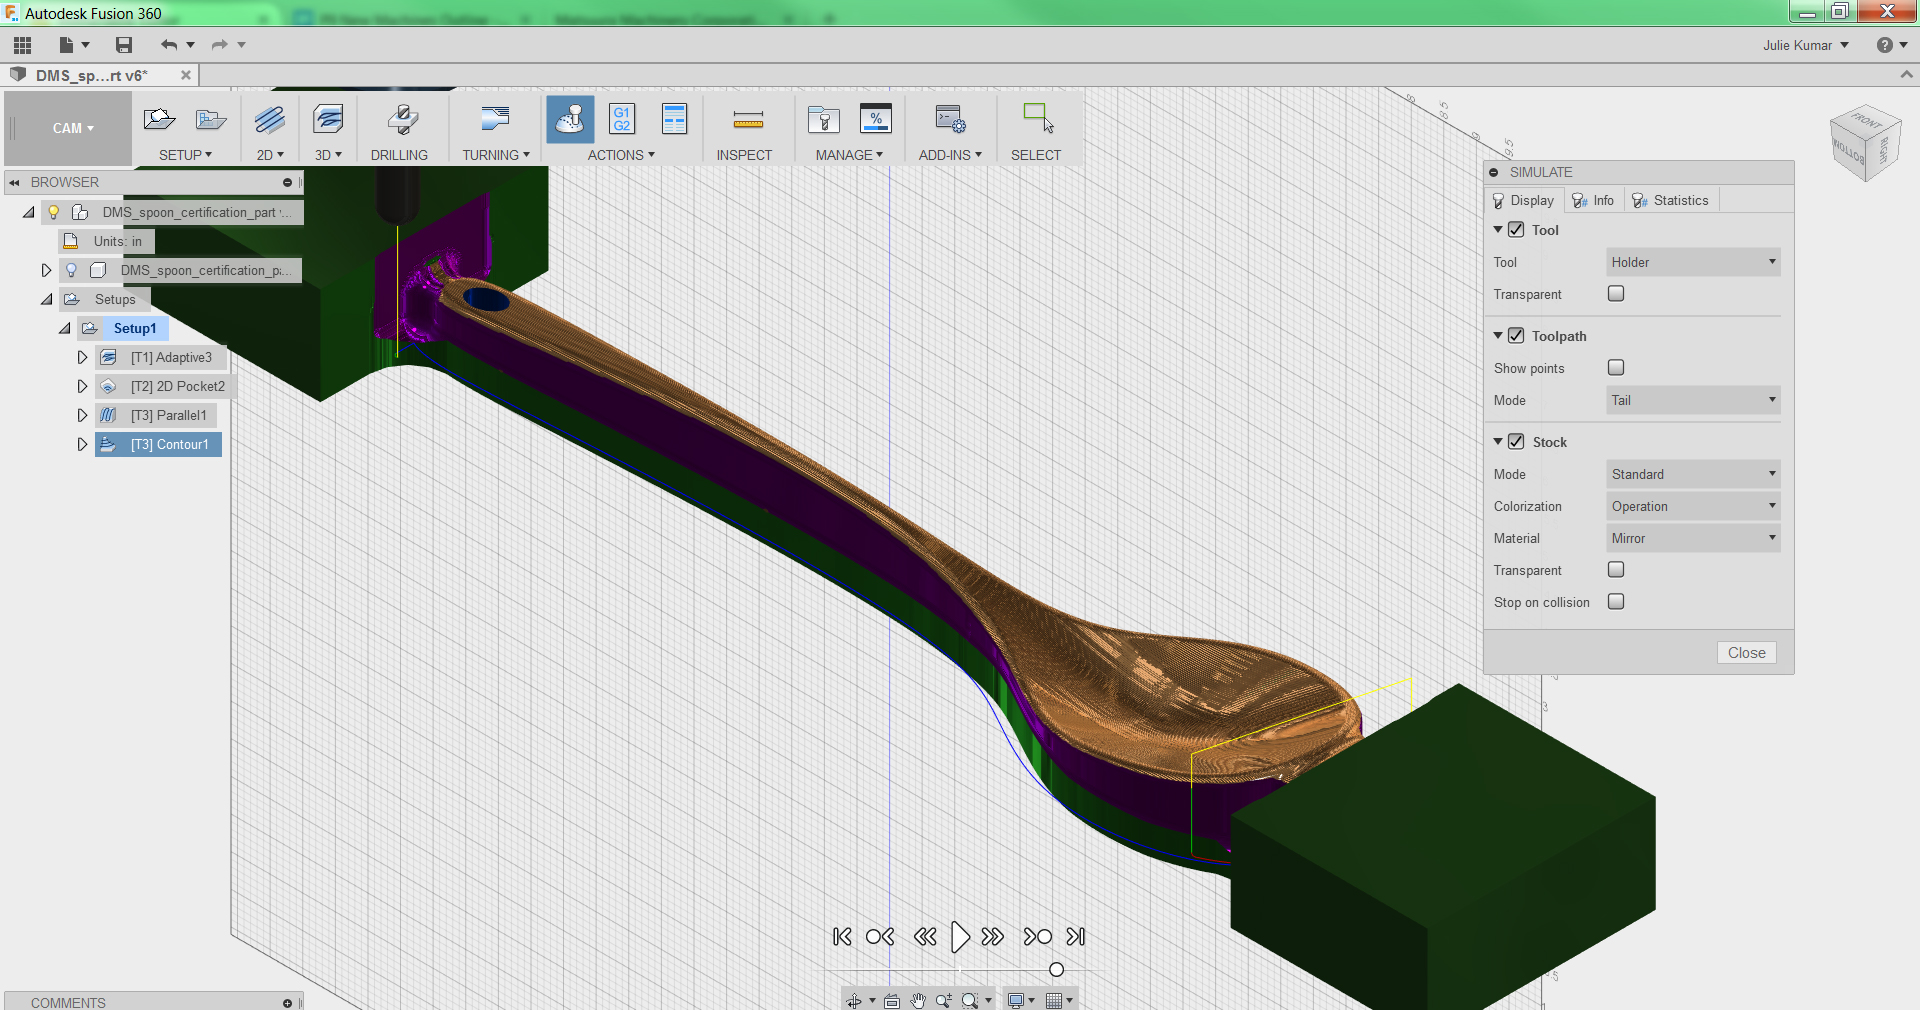
Task: Open the Material Mirror dropdown
Action: tap(1693, 538)
